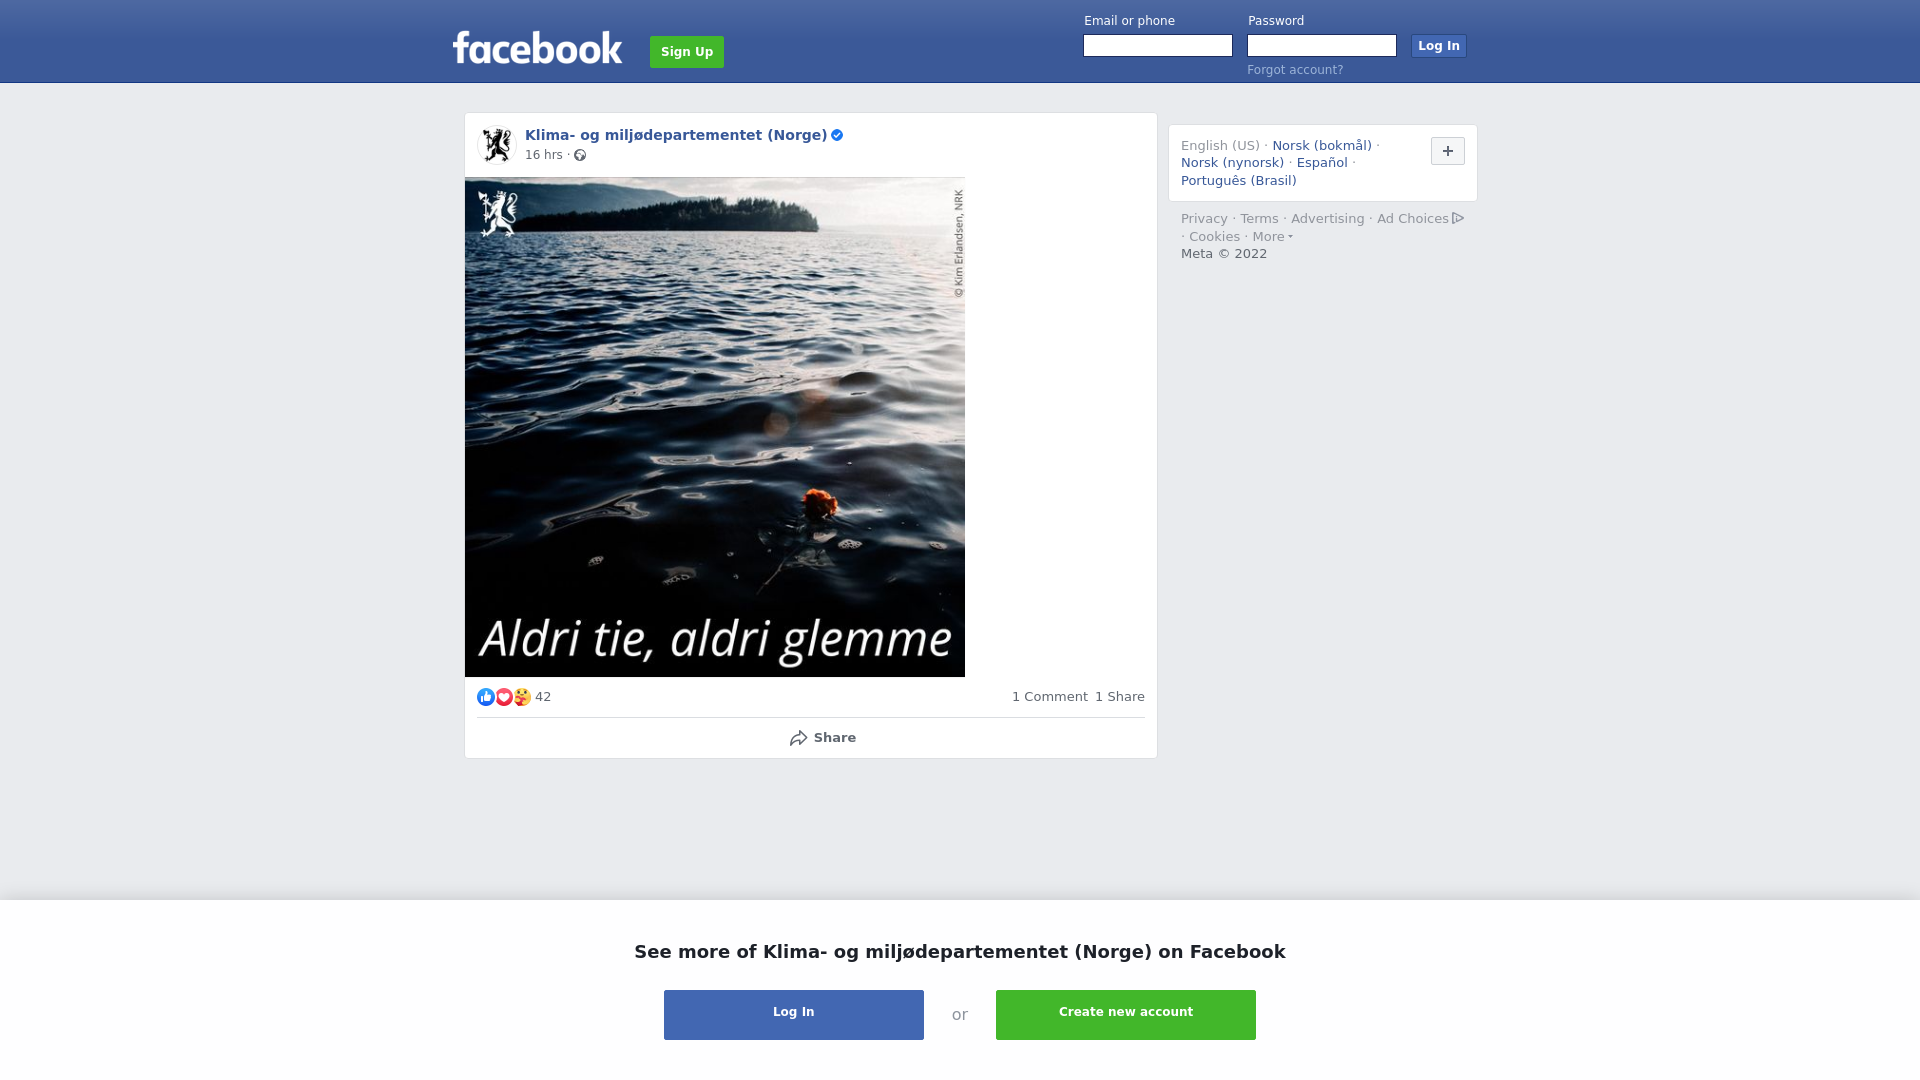The image size is (1920, 1080).
Task: Click the Forgot account link
Action: [1295, 70]
